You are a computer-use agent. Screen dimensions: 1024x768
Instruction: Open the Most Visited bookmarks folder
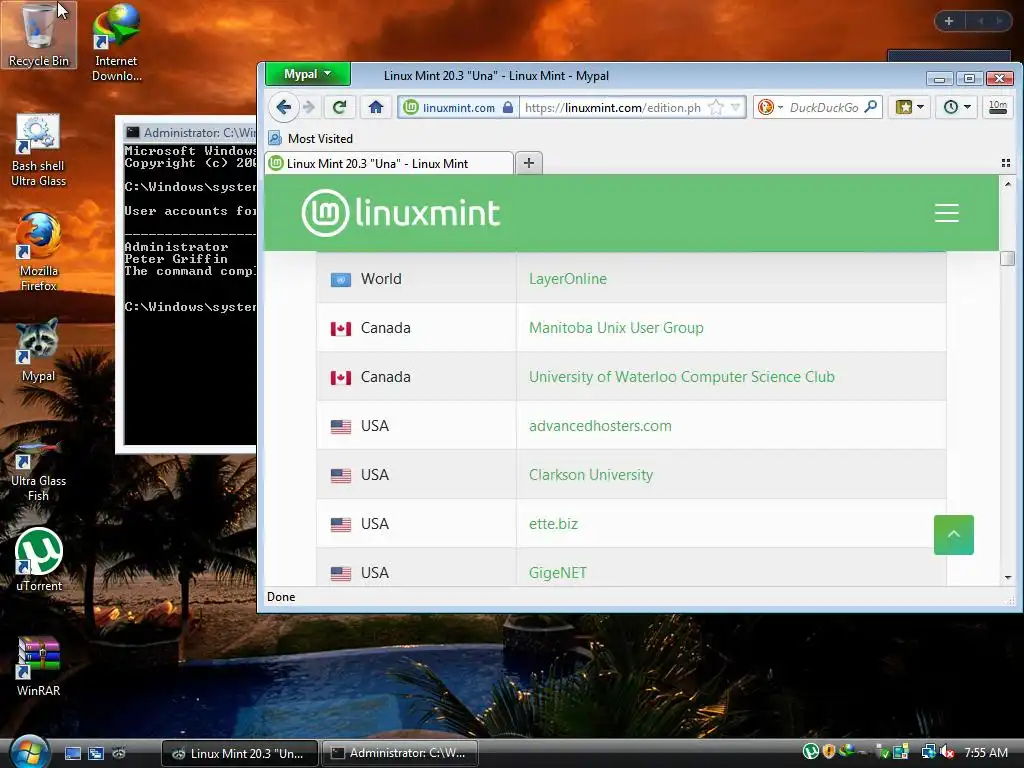tap(311, 138)
